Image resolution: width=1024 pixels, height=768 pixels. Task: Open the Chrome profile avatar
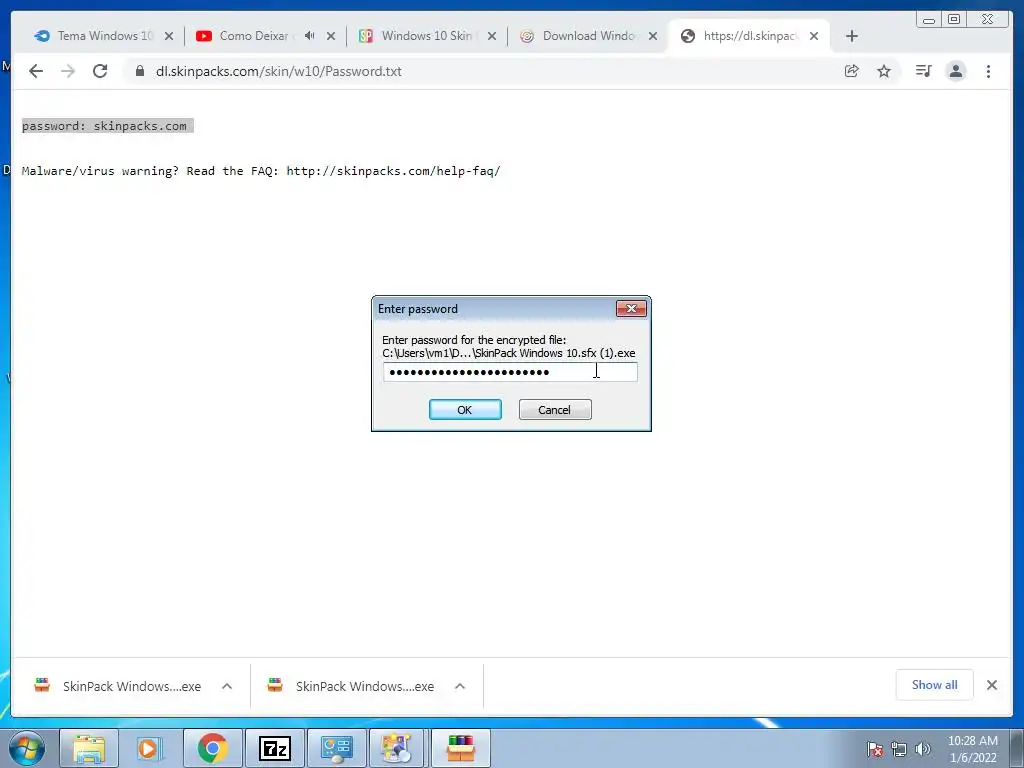pos(956,71)
